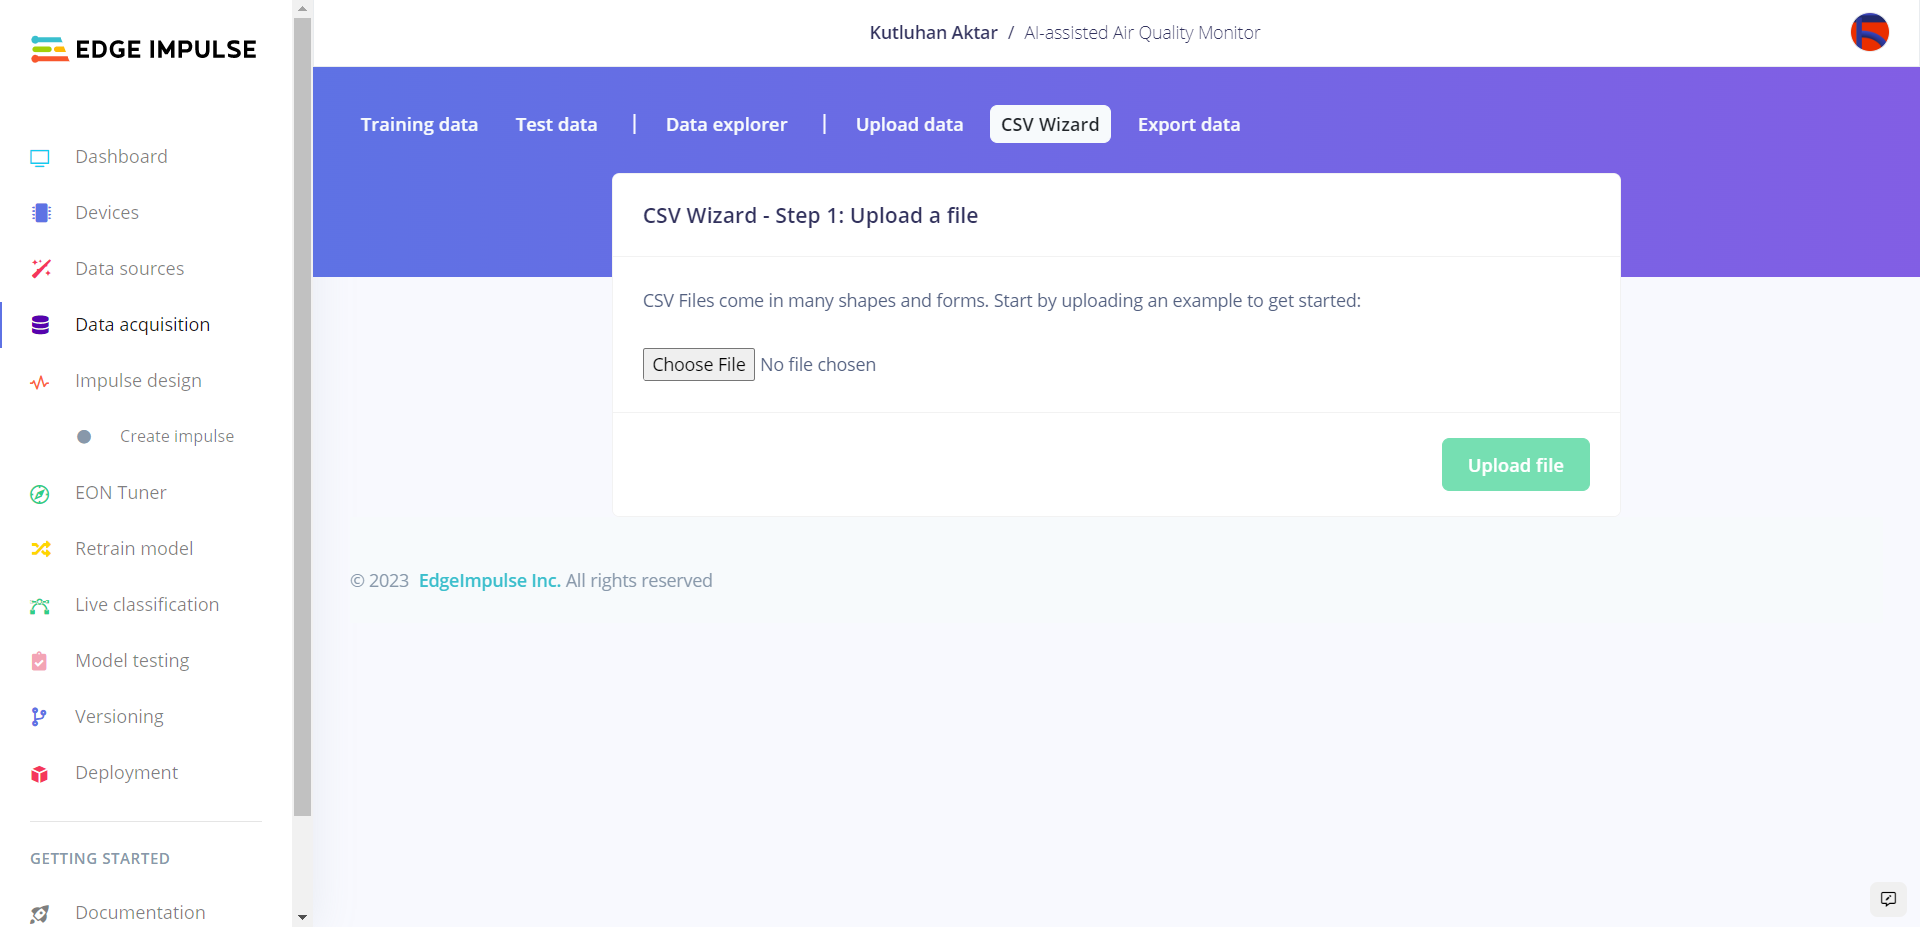Click the 'CSV Wizard - Step 1: Upload a file' heading
This screenshot has width=1920, height=927.
[811, 216]
